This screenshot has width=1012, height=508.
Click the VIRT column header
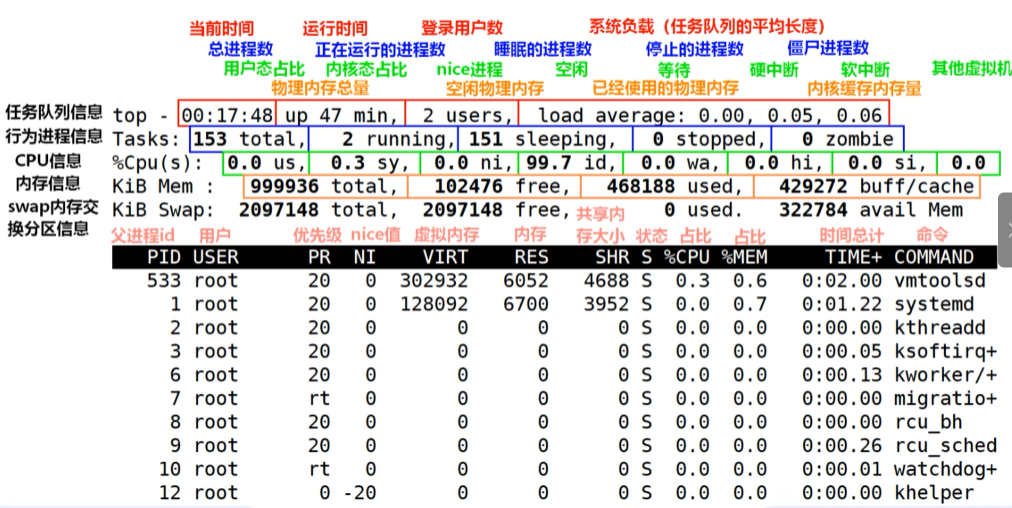445,257
